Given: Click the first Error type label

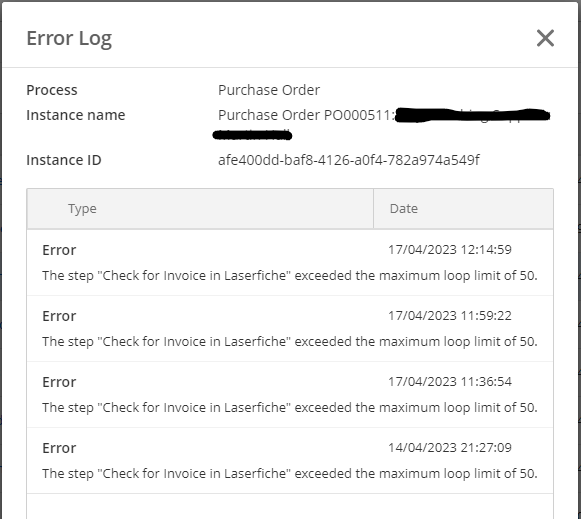Looking at the screenshot, I should [59, 250].
